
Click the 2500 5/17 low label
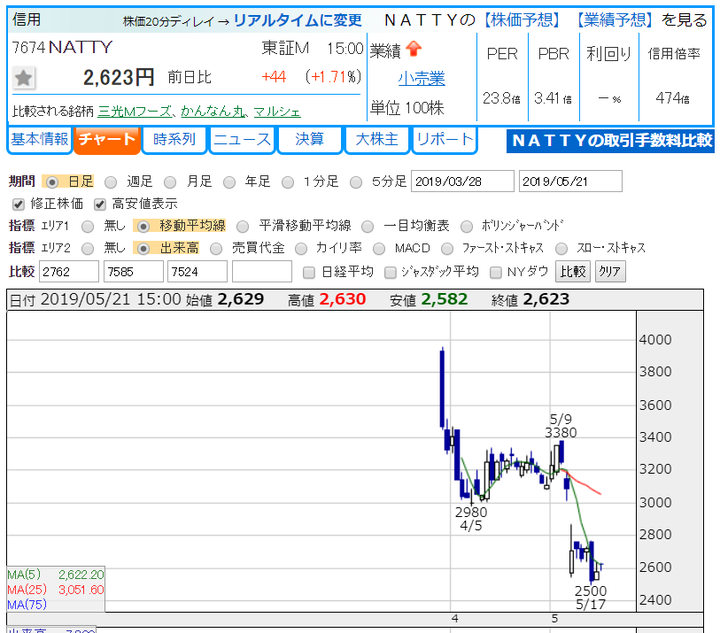591,597
